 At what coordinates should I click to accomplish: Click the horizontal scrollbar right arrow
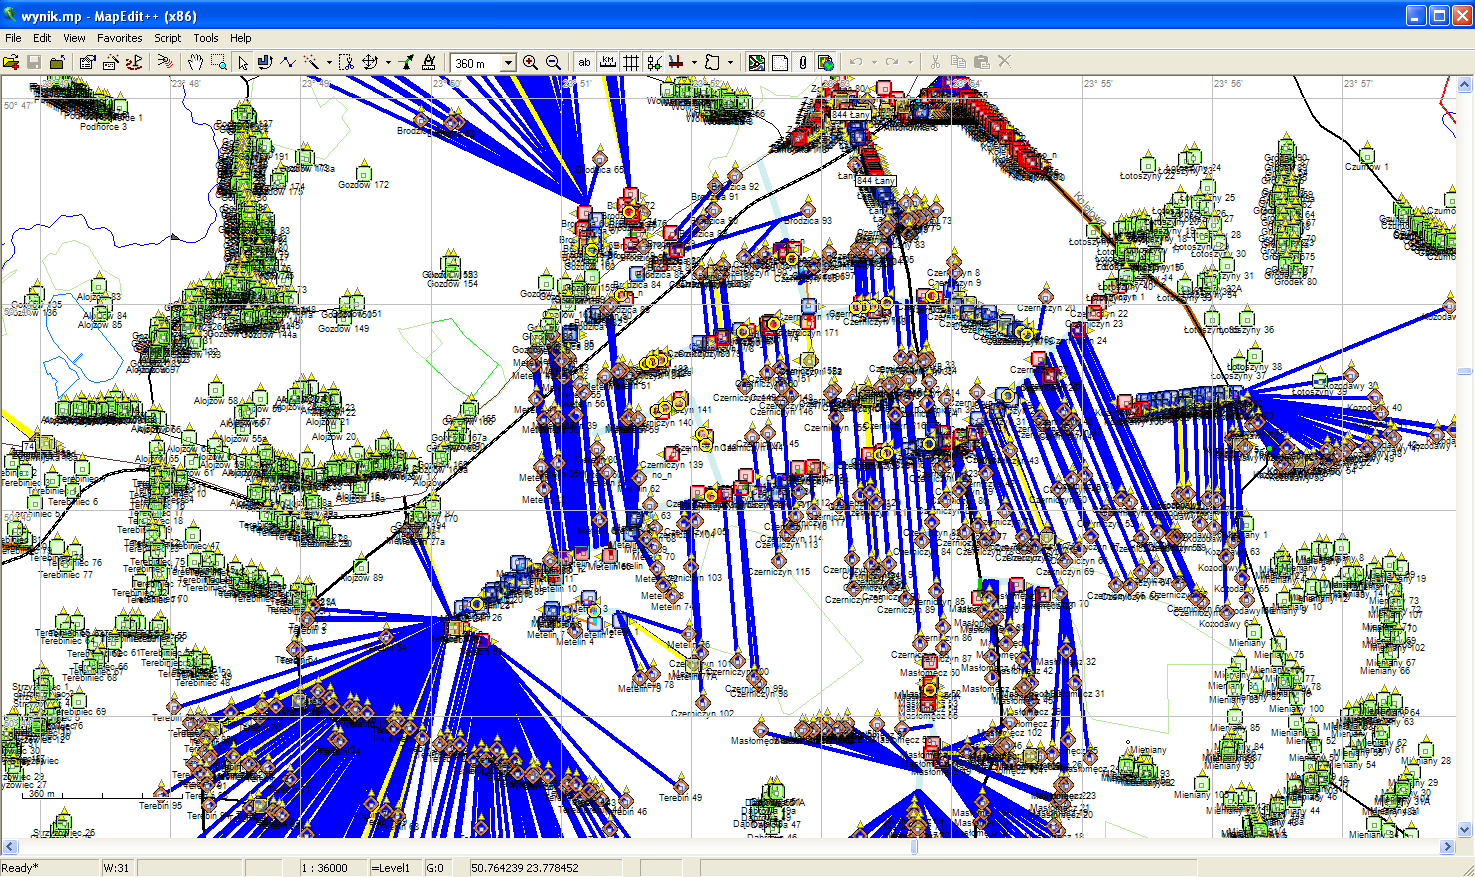click(1447, 847)
